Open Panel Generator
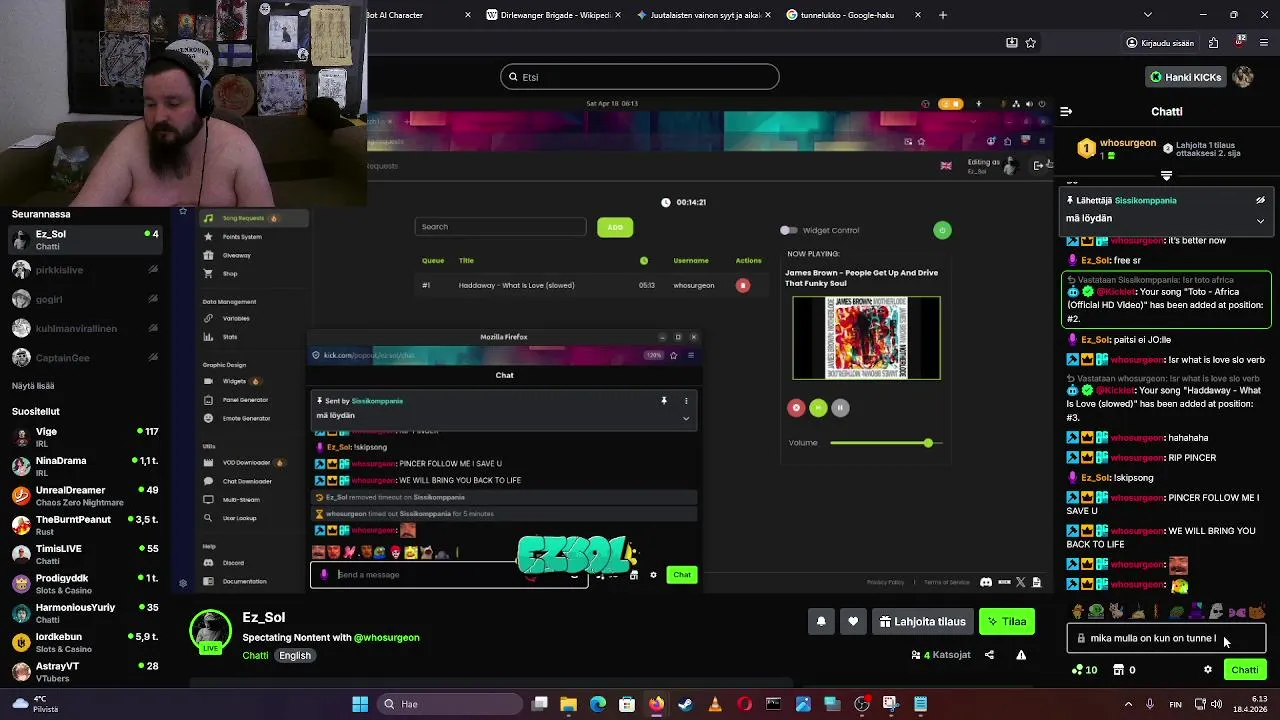Screen dimensions: 1280x720 245,399
